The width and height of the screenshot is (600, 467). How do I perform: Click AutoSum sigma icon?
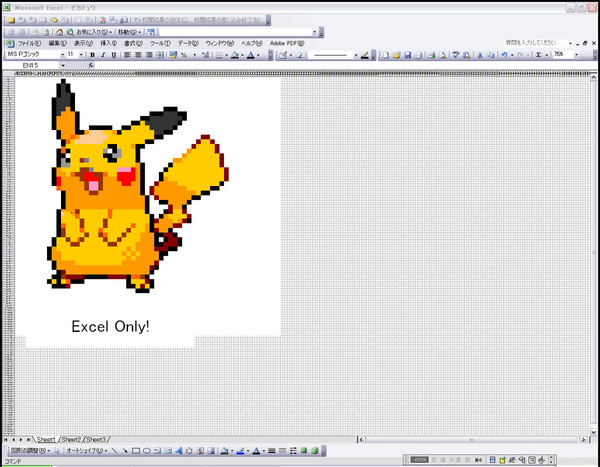click(x=539, y=55)
